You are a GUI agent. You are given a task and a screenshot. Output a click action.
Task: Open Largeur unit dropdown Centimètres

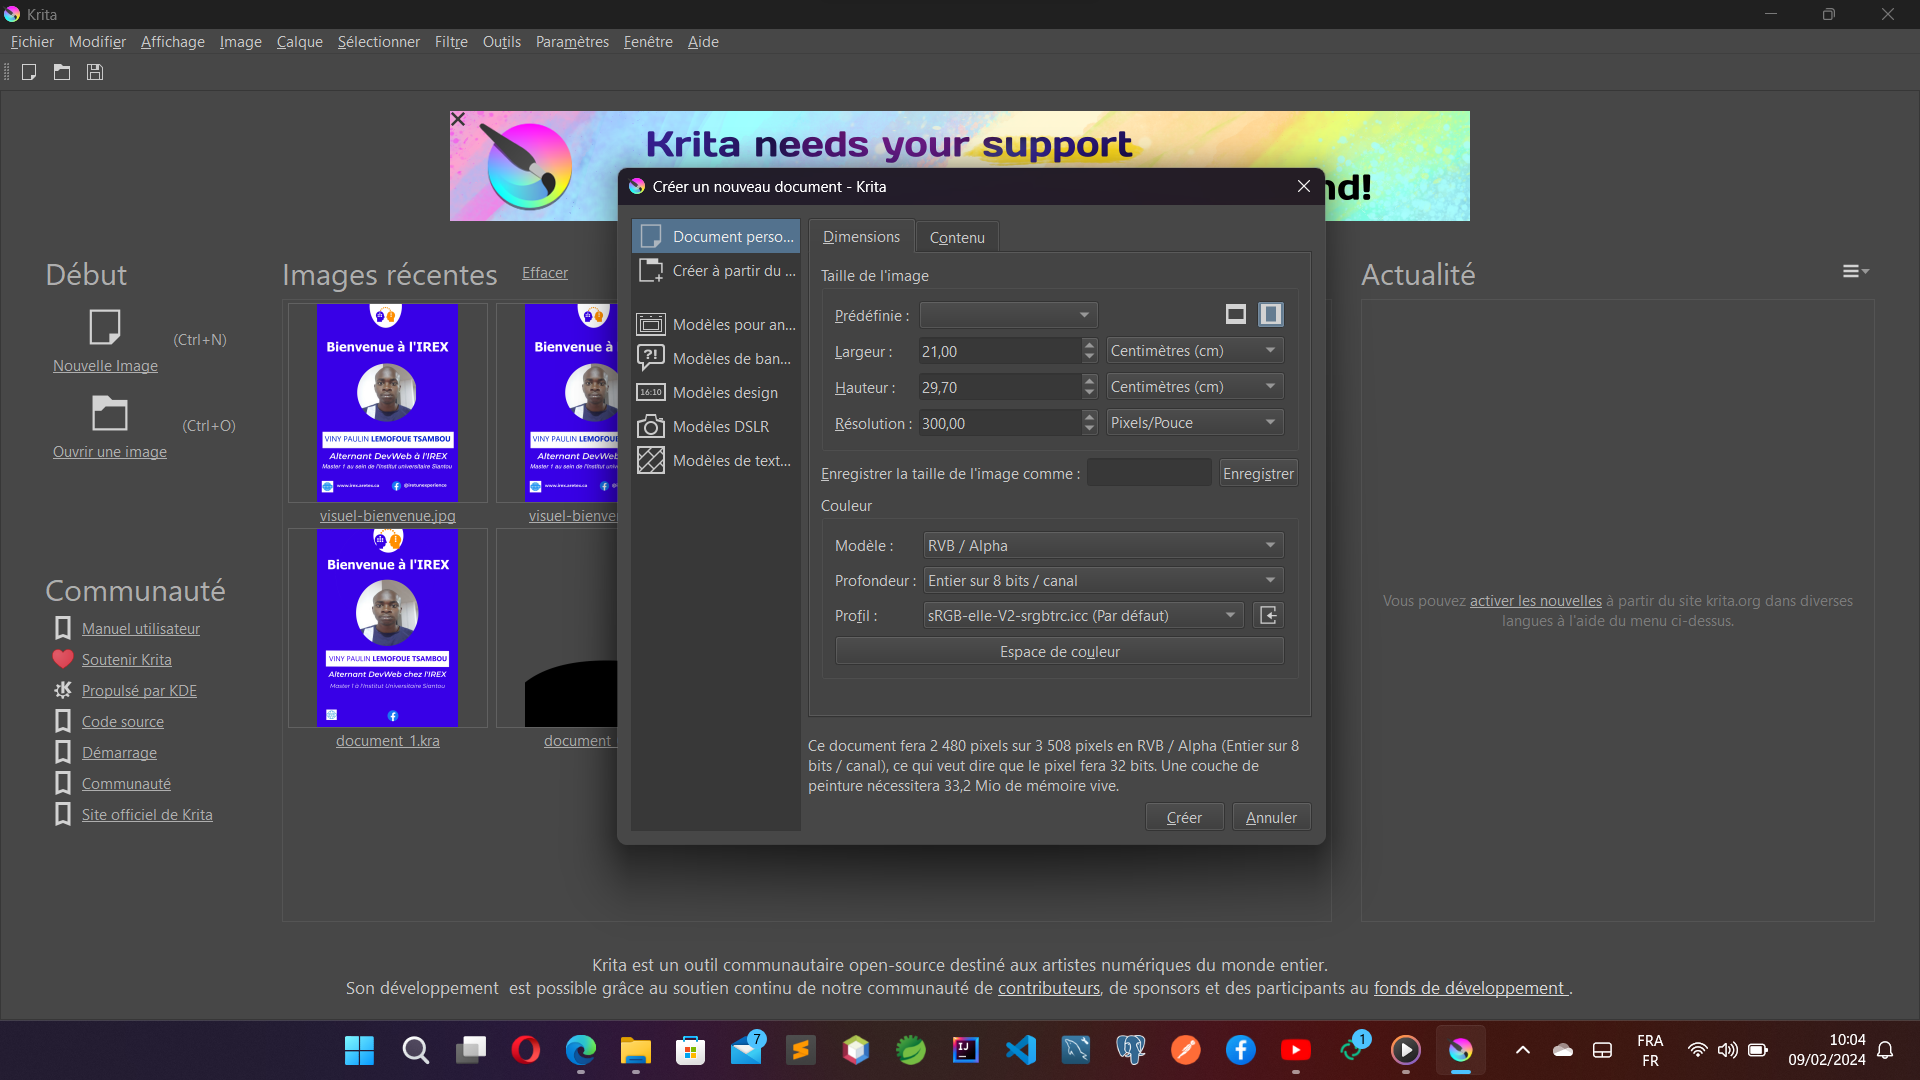coord(1194,351)
